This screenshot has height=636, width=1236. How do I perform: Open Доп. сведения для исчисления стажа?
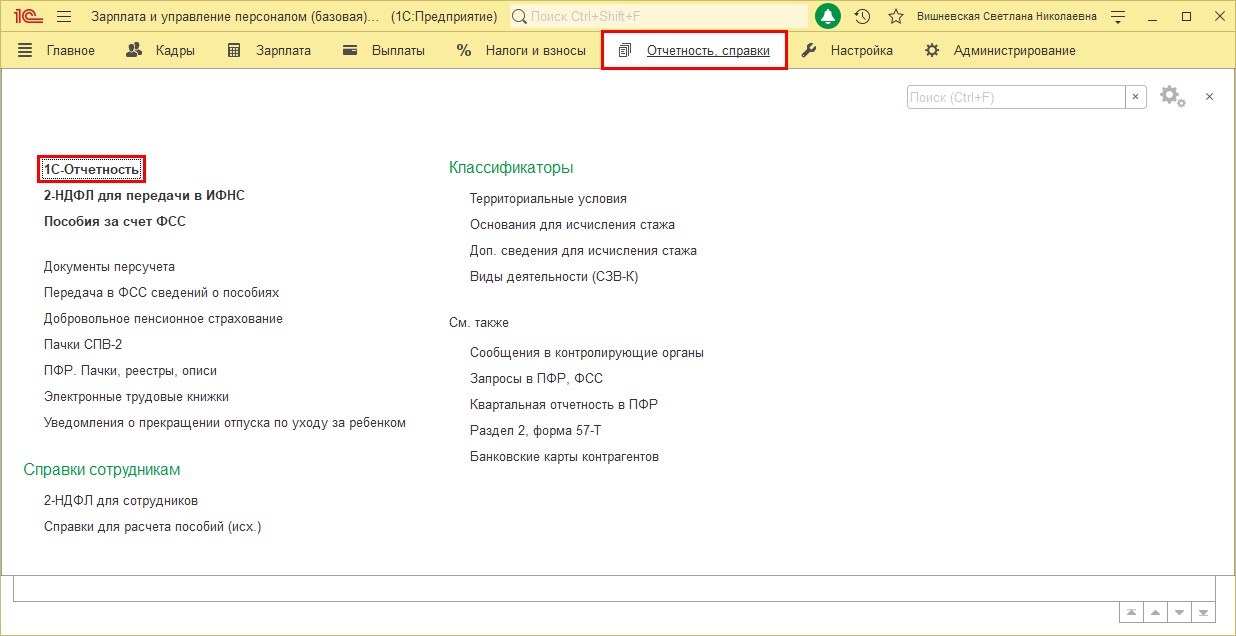tap(583, 251)
